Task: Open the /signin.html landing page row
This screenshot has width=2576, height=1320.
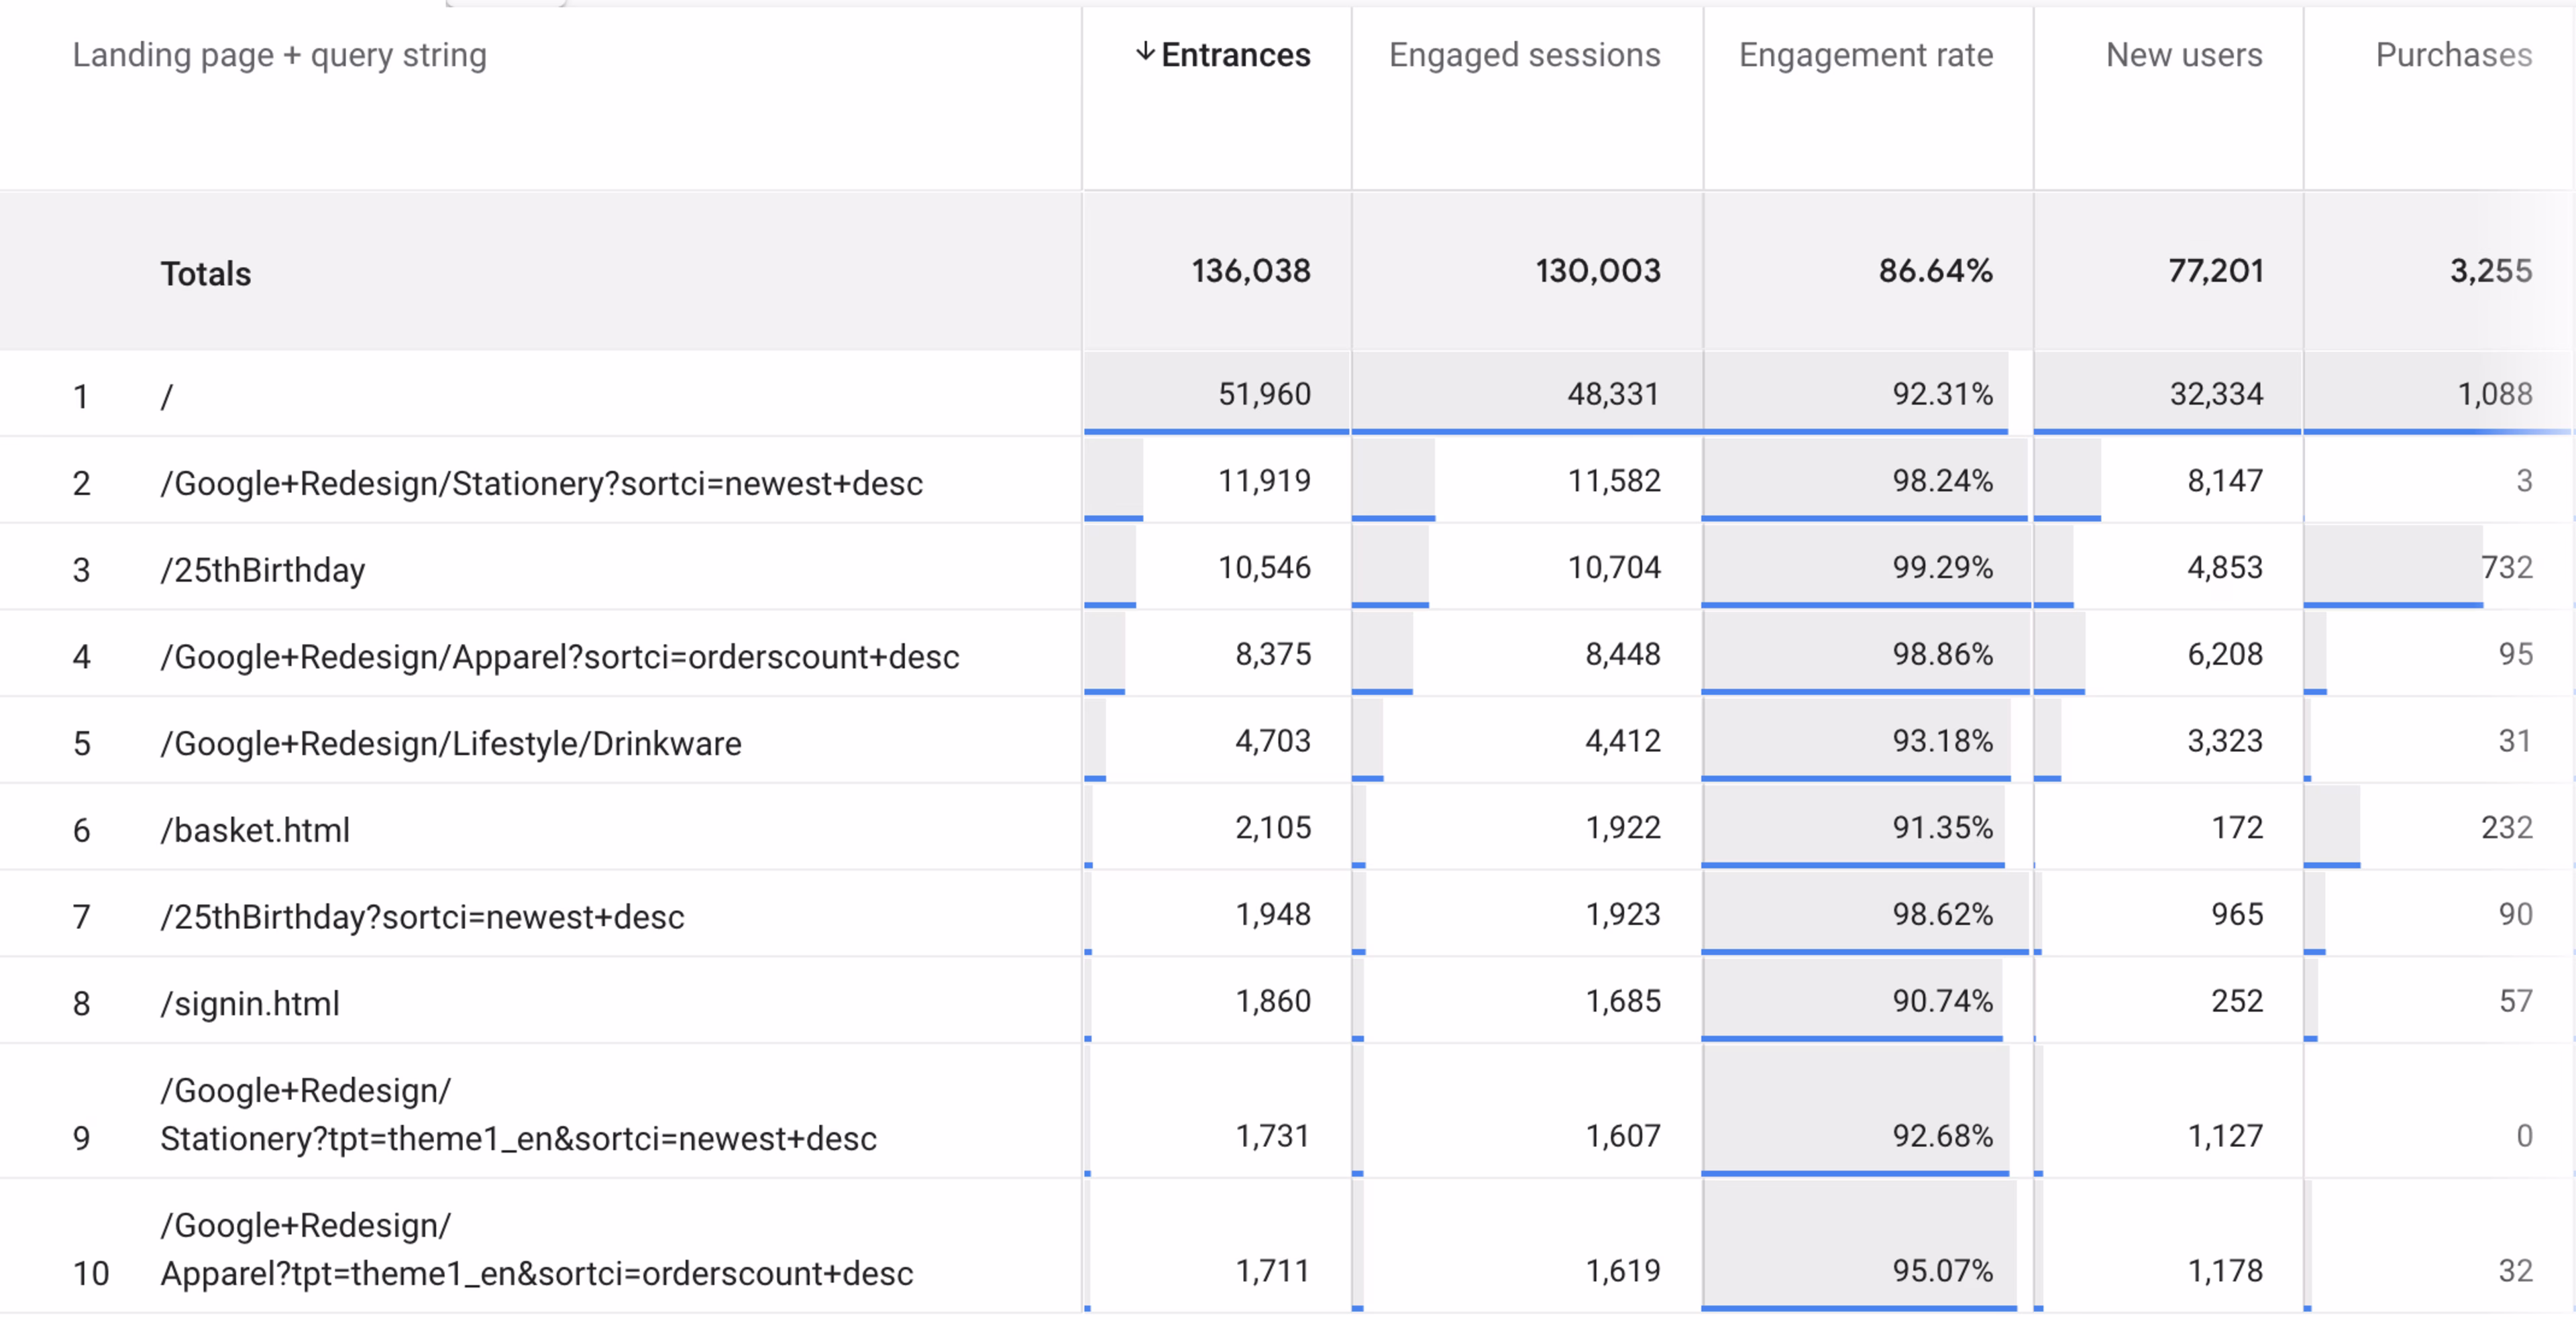Action: 250,1003
